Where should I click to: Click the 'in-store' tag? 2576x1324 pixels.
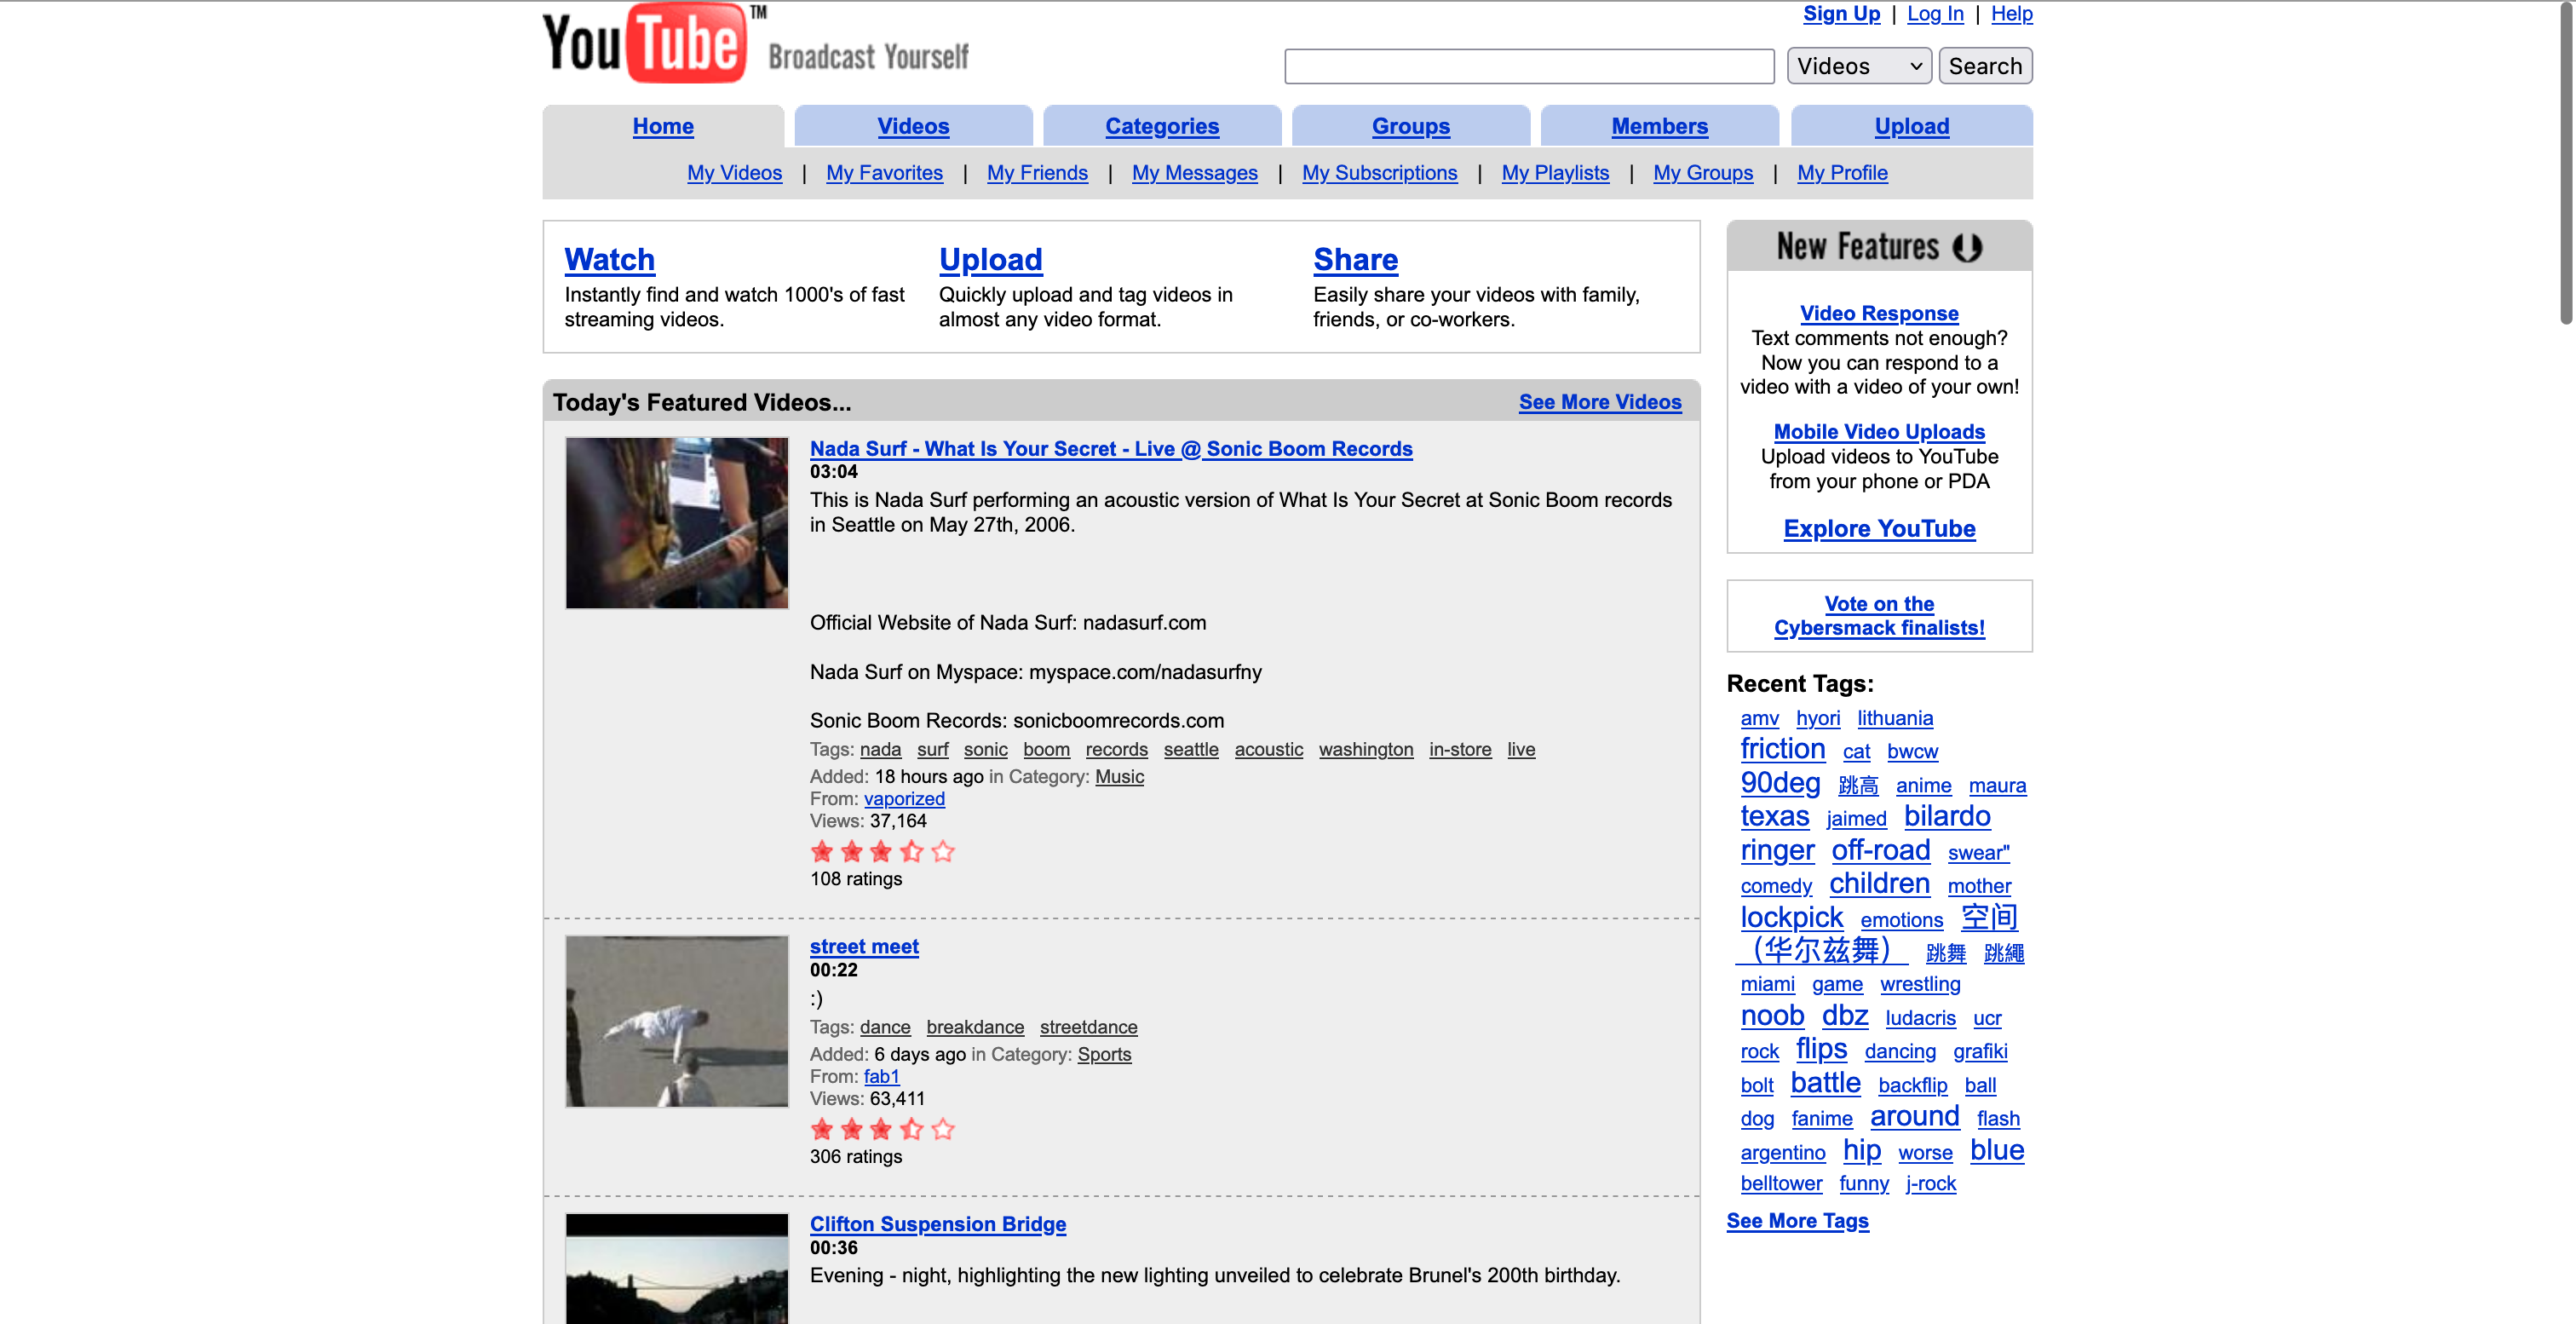1459,749
